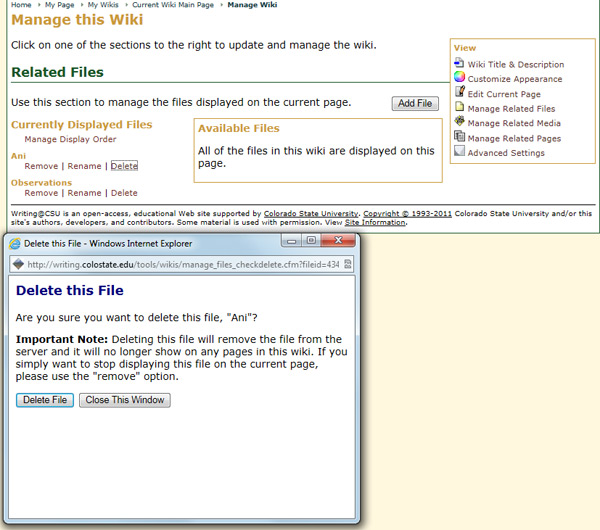Viewport: 600px width, 530px height.
Task: Click the Manage Related Media icon
Action: (x=459, y=122)
